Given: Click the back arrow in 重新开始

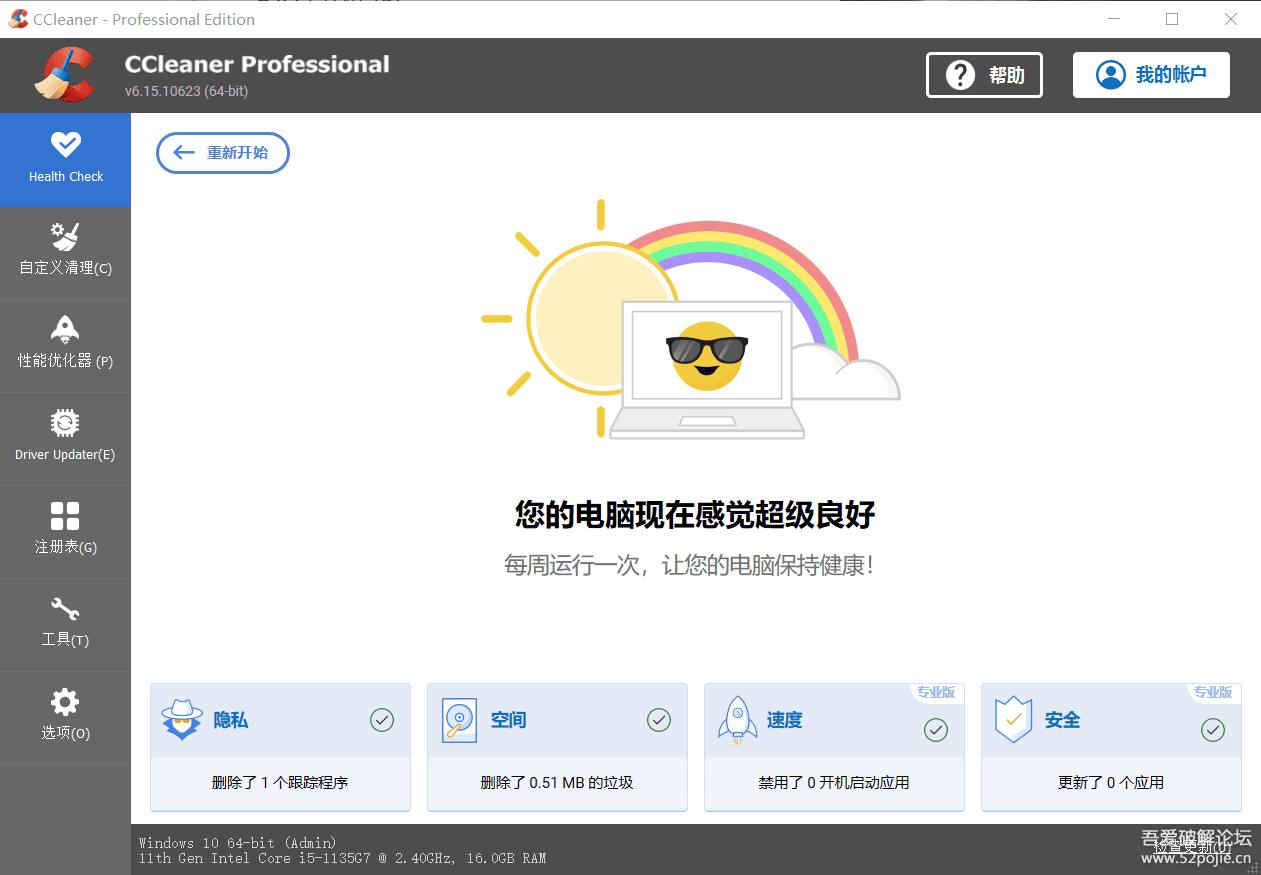Looking at the screenshot, I should coord(183,153).
